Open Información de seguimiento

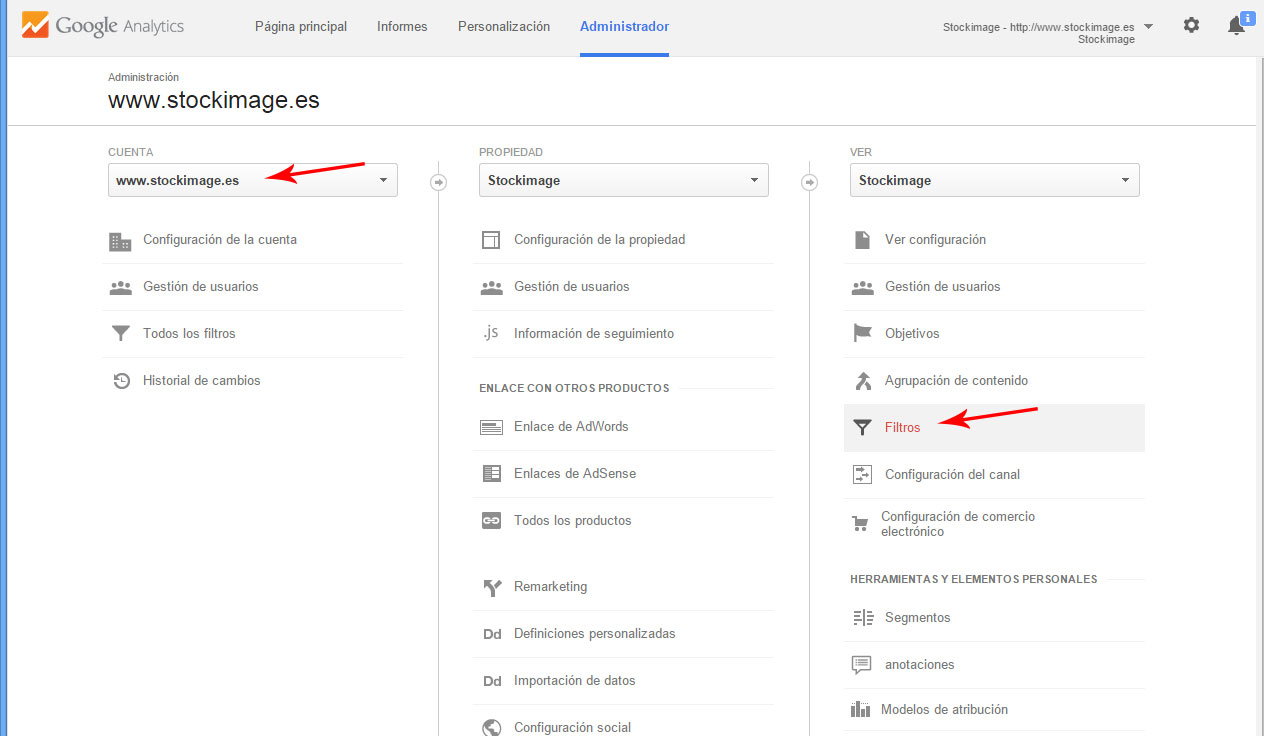coord(594,334)
